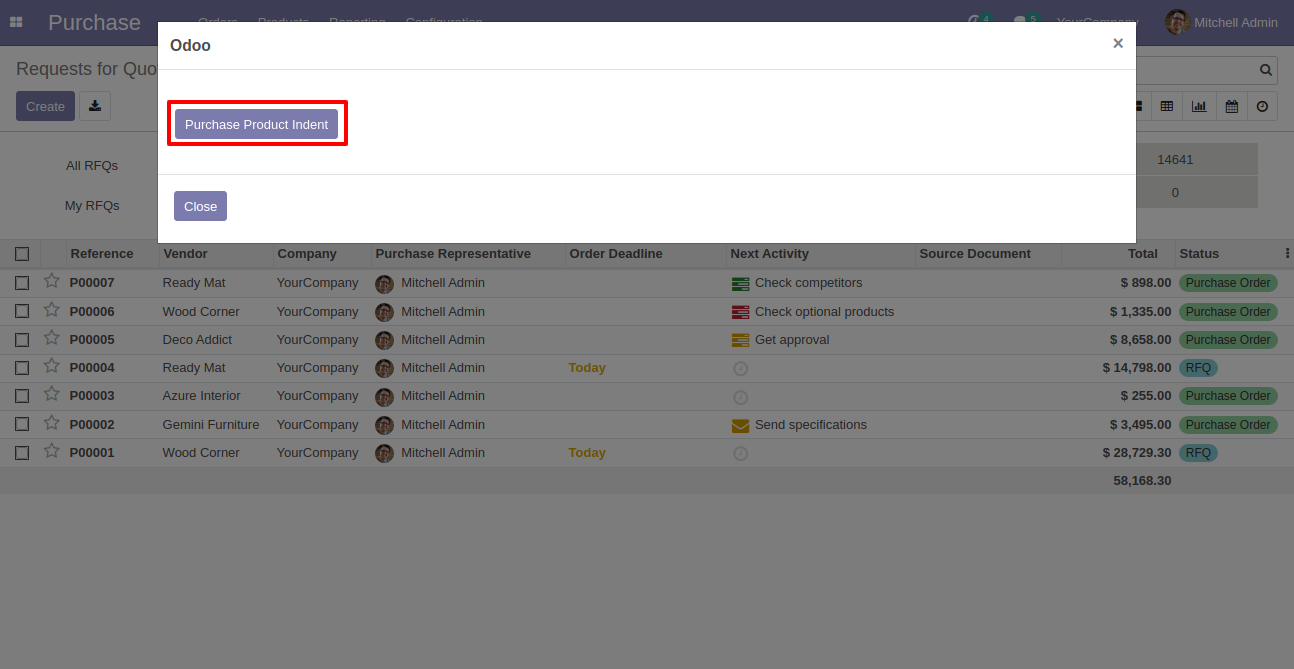Screen dimensions: 1294x669
Task: Click the $ 28,729.30 total cell
Action: pyautogui.click(x=1137, y=453)
